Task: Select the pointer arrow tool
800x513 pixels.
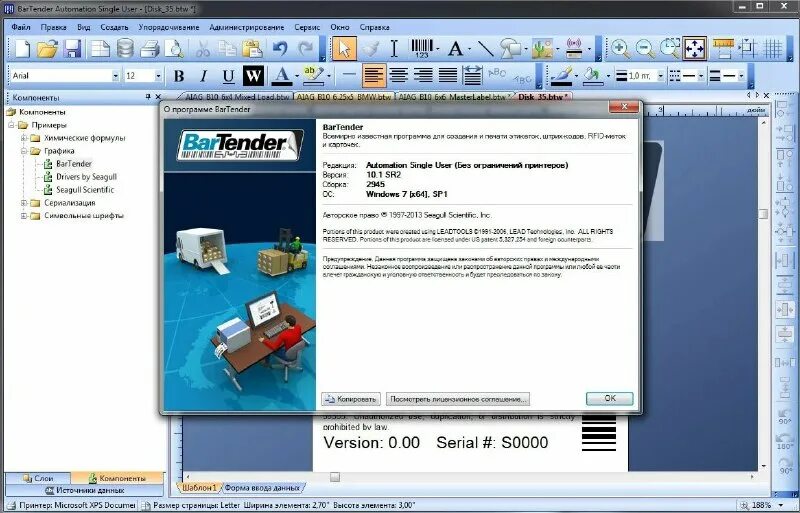Action: pyautogui.click(x=344, y=49)
